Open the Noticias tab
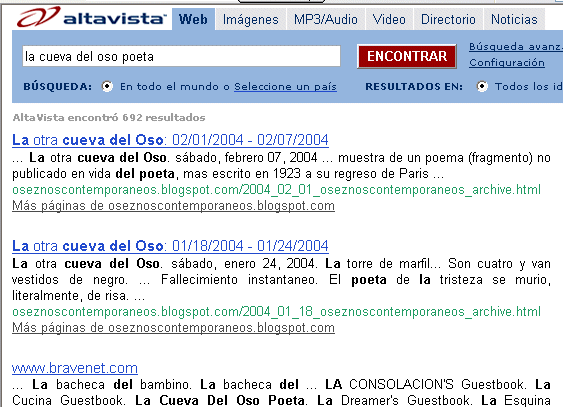563x407 pixels. tap(514, 19)
